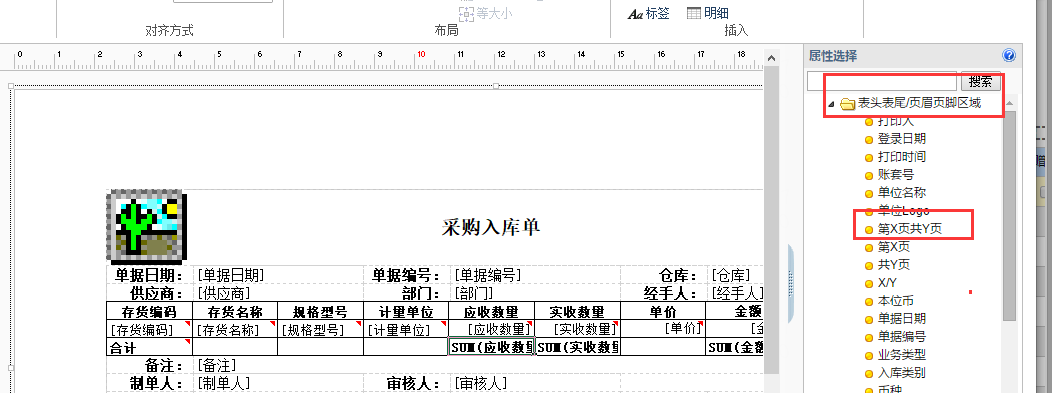1052x393 pixels.
Task: Click the 搜索 button
Action: (x=981, y=82)
